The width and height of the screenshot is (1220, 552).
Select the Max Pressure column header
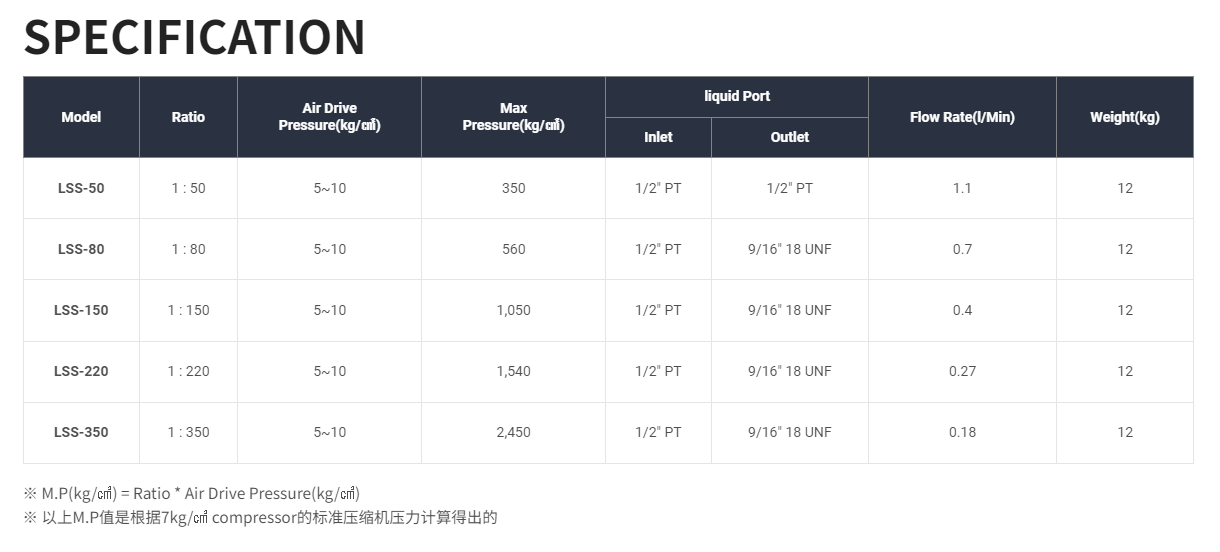(x=513, y=117)
